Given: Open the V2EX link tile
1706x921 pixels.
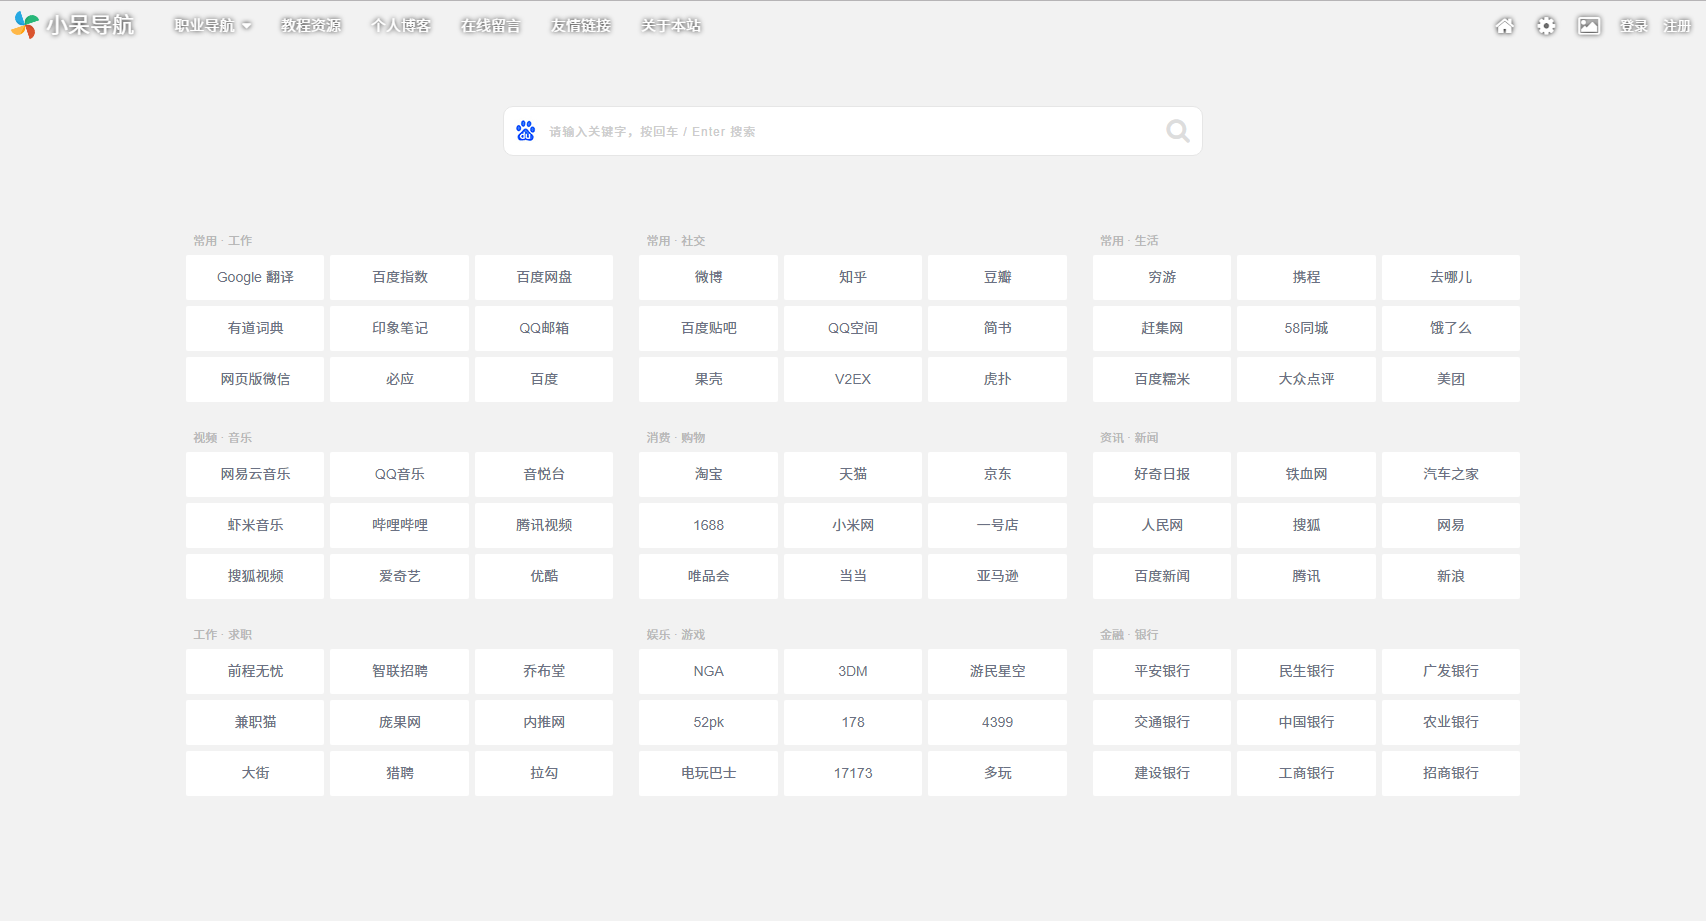Looking at the screenshot, I should (x=853, y=379).
